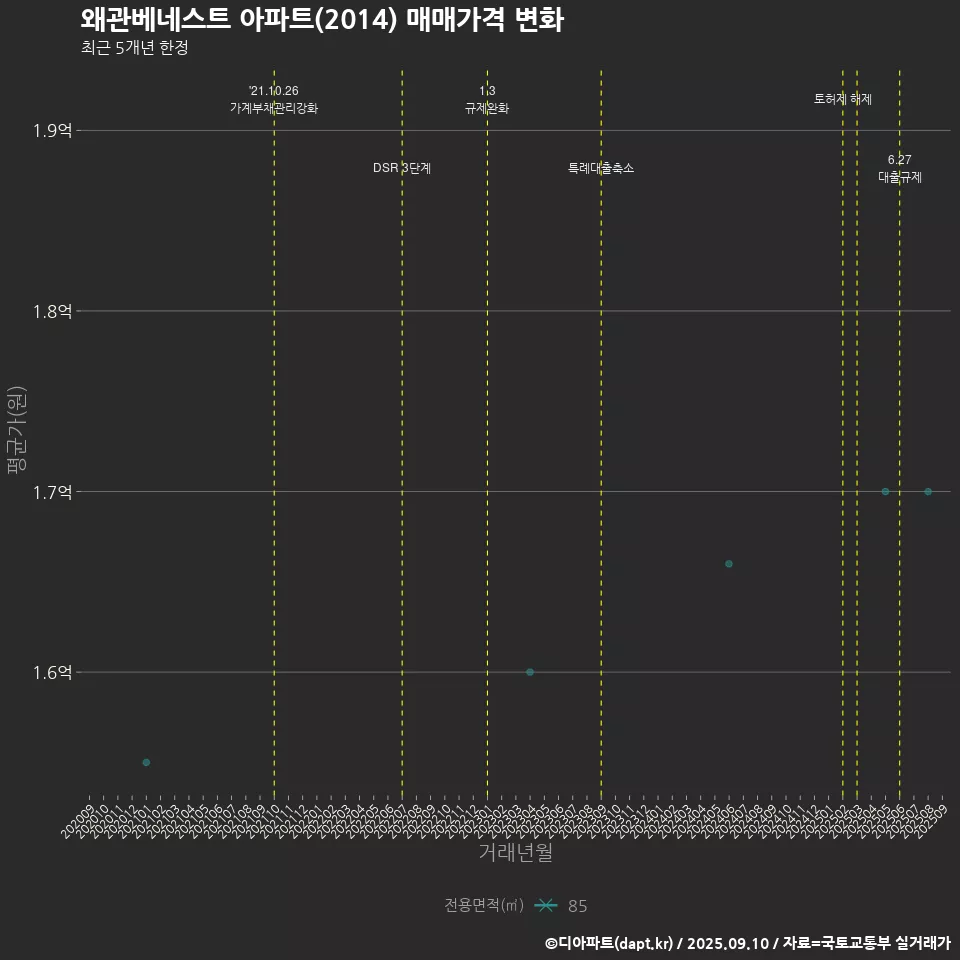Click the subtitle "최근 5개년 한정"
The image size is (960, 960).
134,47
